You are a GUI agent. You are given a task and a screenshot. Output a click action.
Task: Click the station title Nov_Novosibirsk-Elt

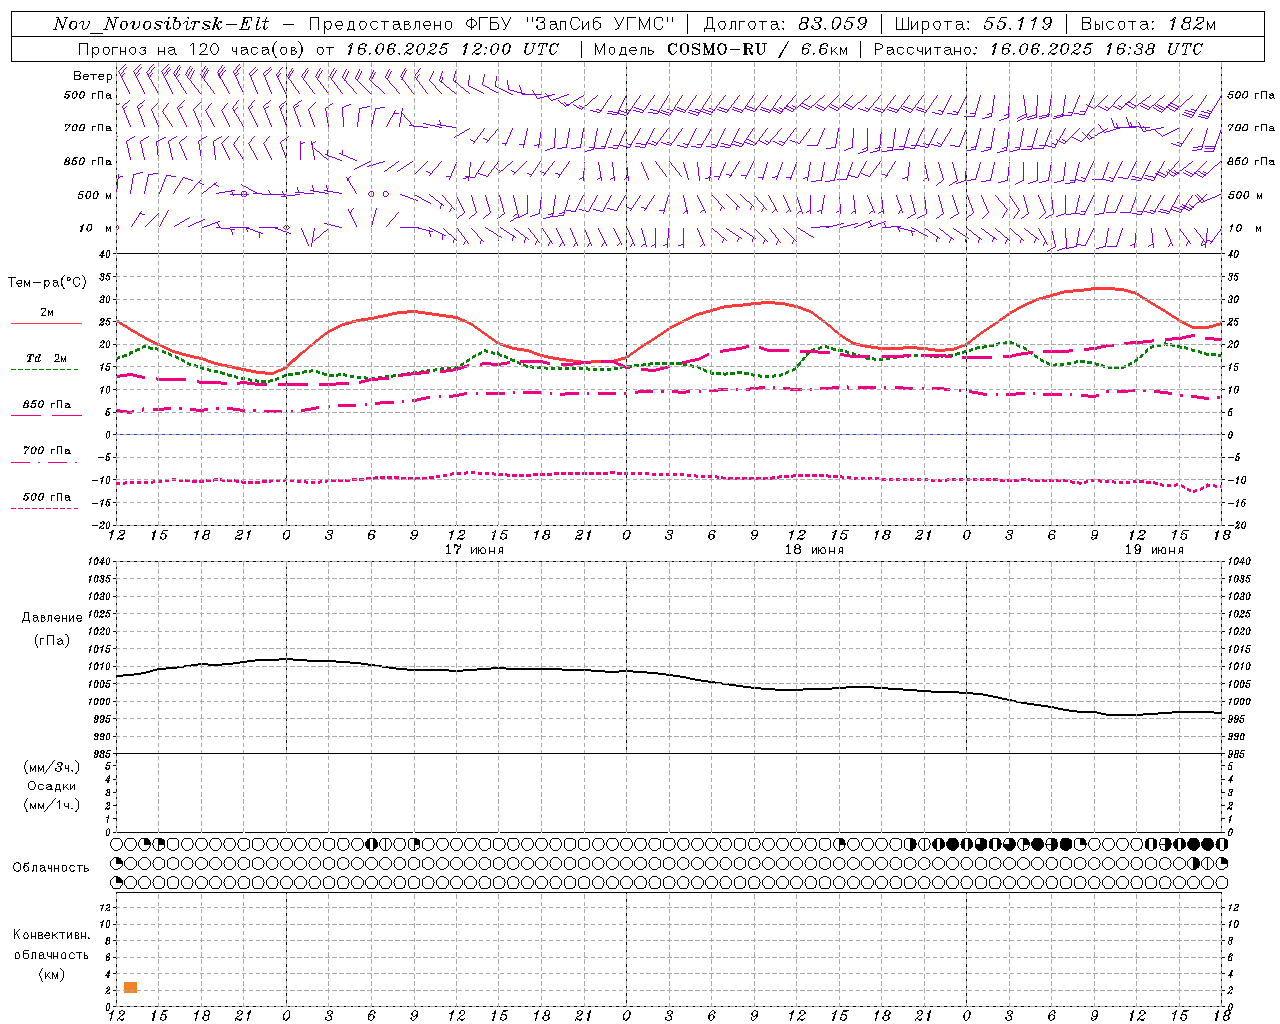(161, 24)
